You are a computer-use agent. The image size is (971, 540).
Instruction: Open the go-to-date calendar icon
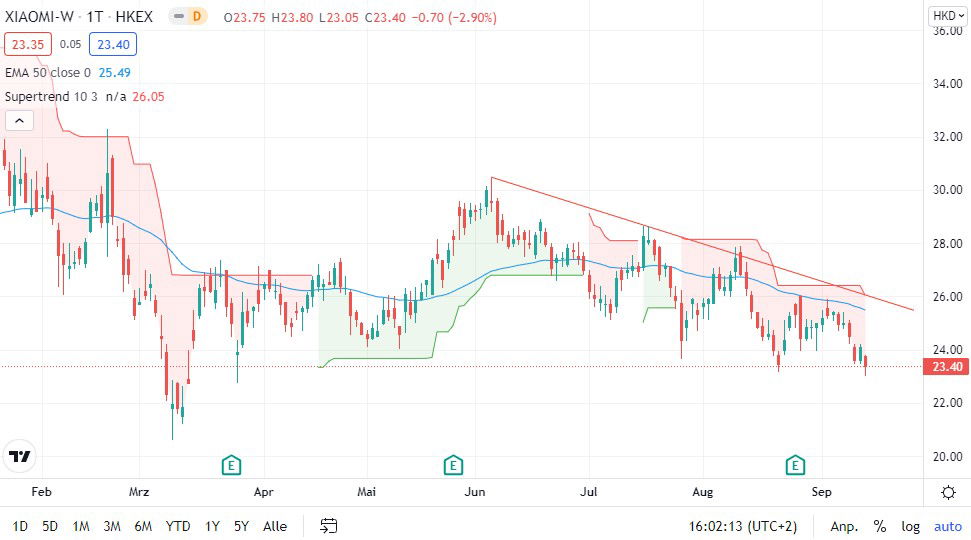point(328,526)
